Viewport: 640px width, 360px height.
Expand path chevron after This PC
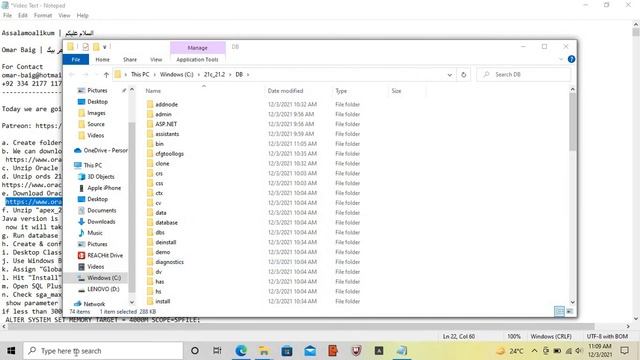(154, 75)
